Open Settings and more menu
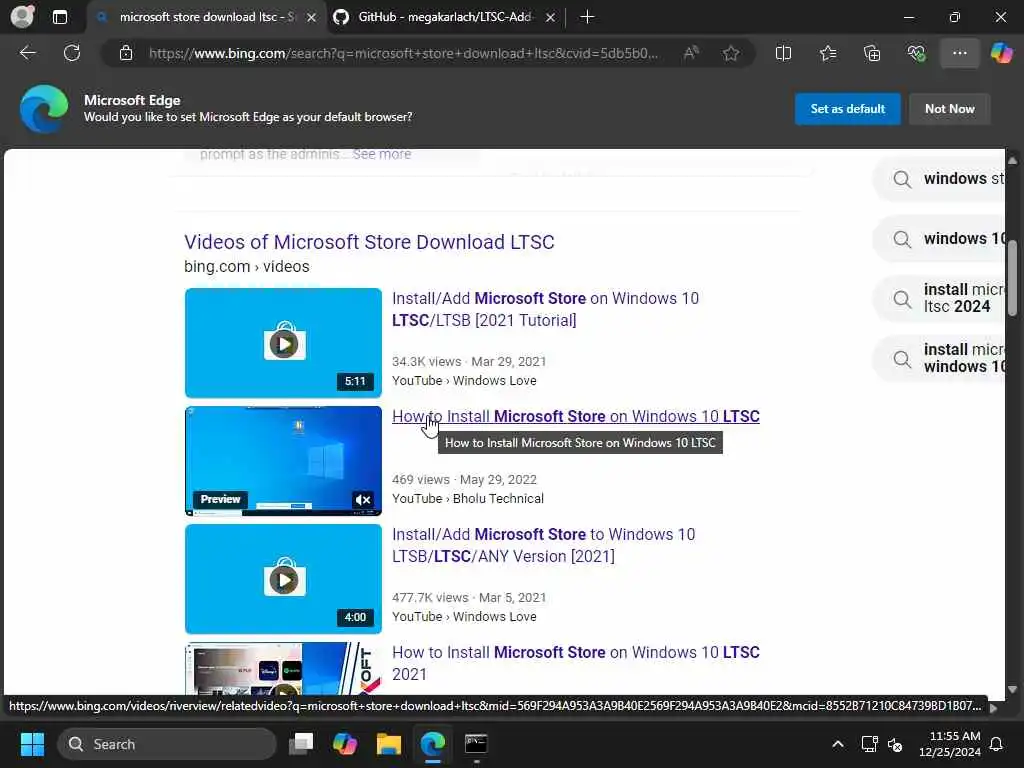 click(x=959, y=53)
